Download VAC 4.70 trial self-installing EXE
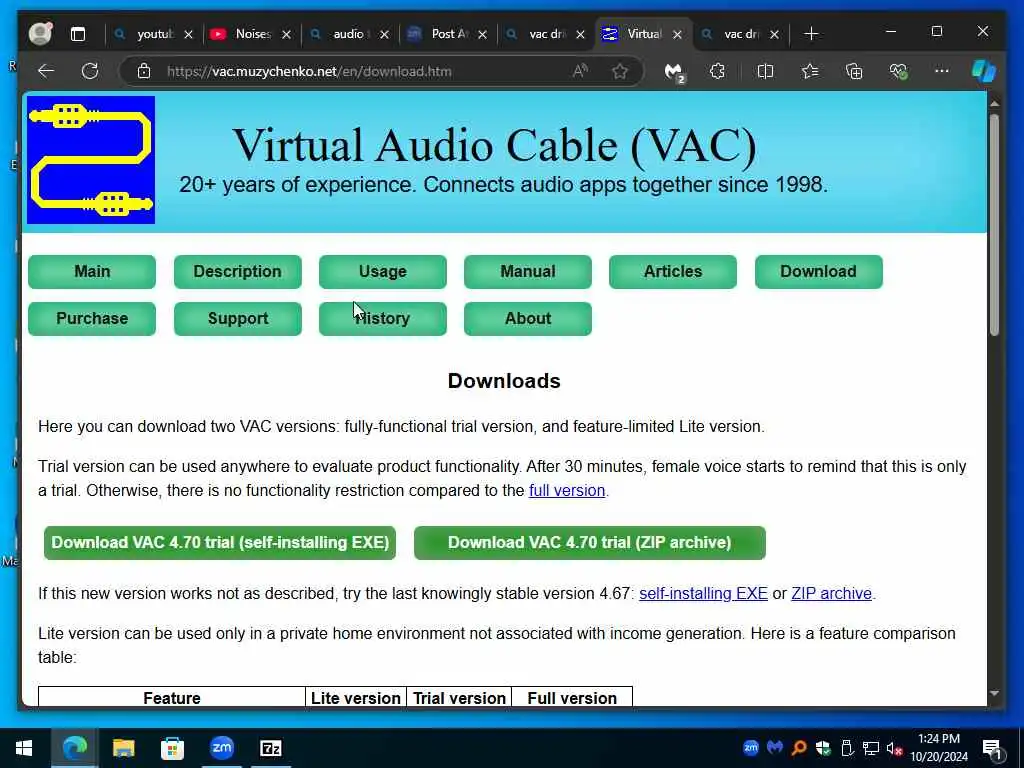The image size is (1024, 768). (x=220, y=543)
